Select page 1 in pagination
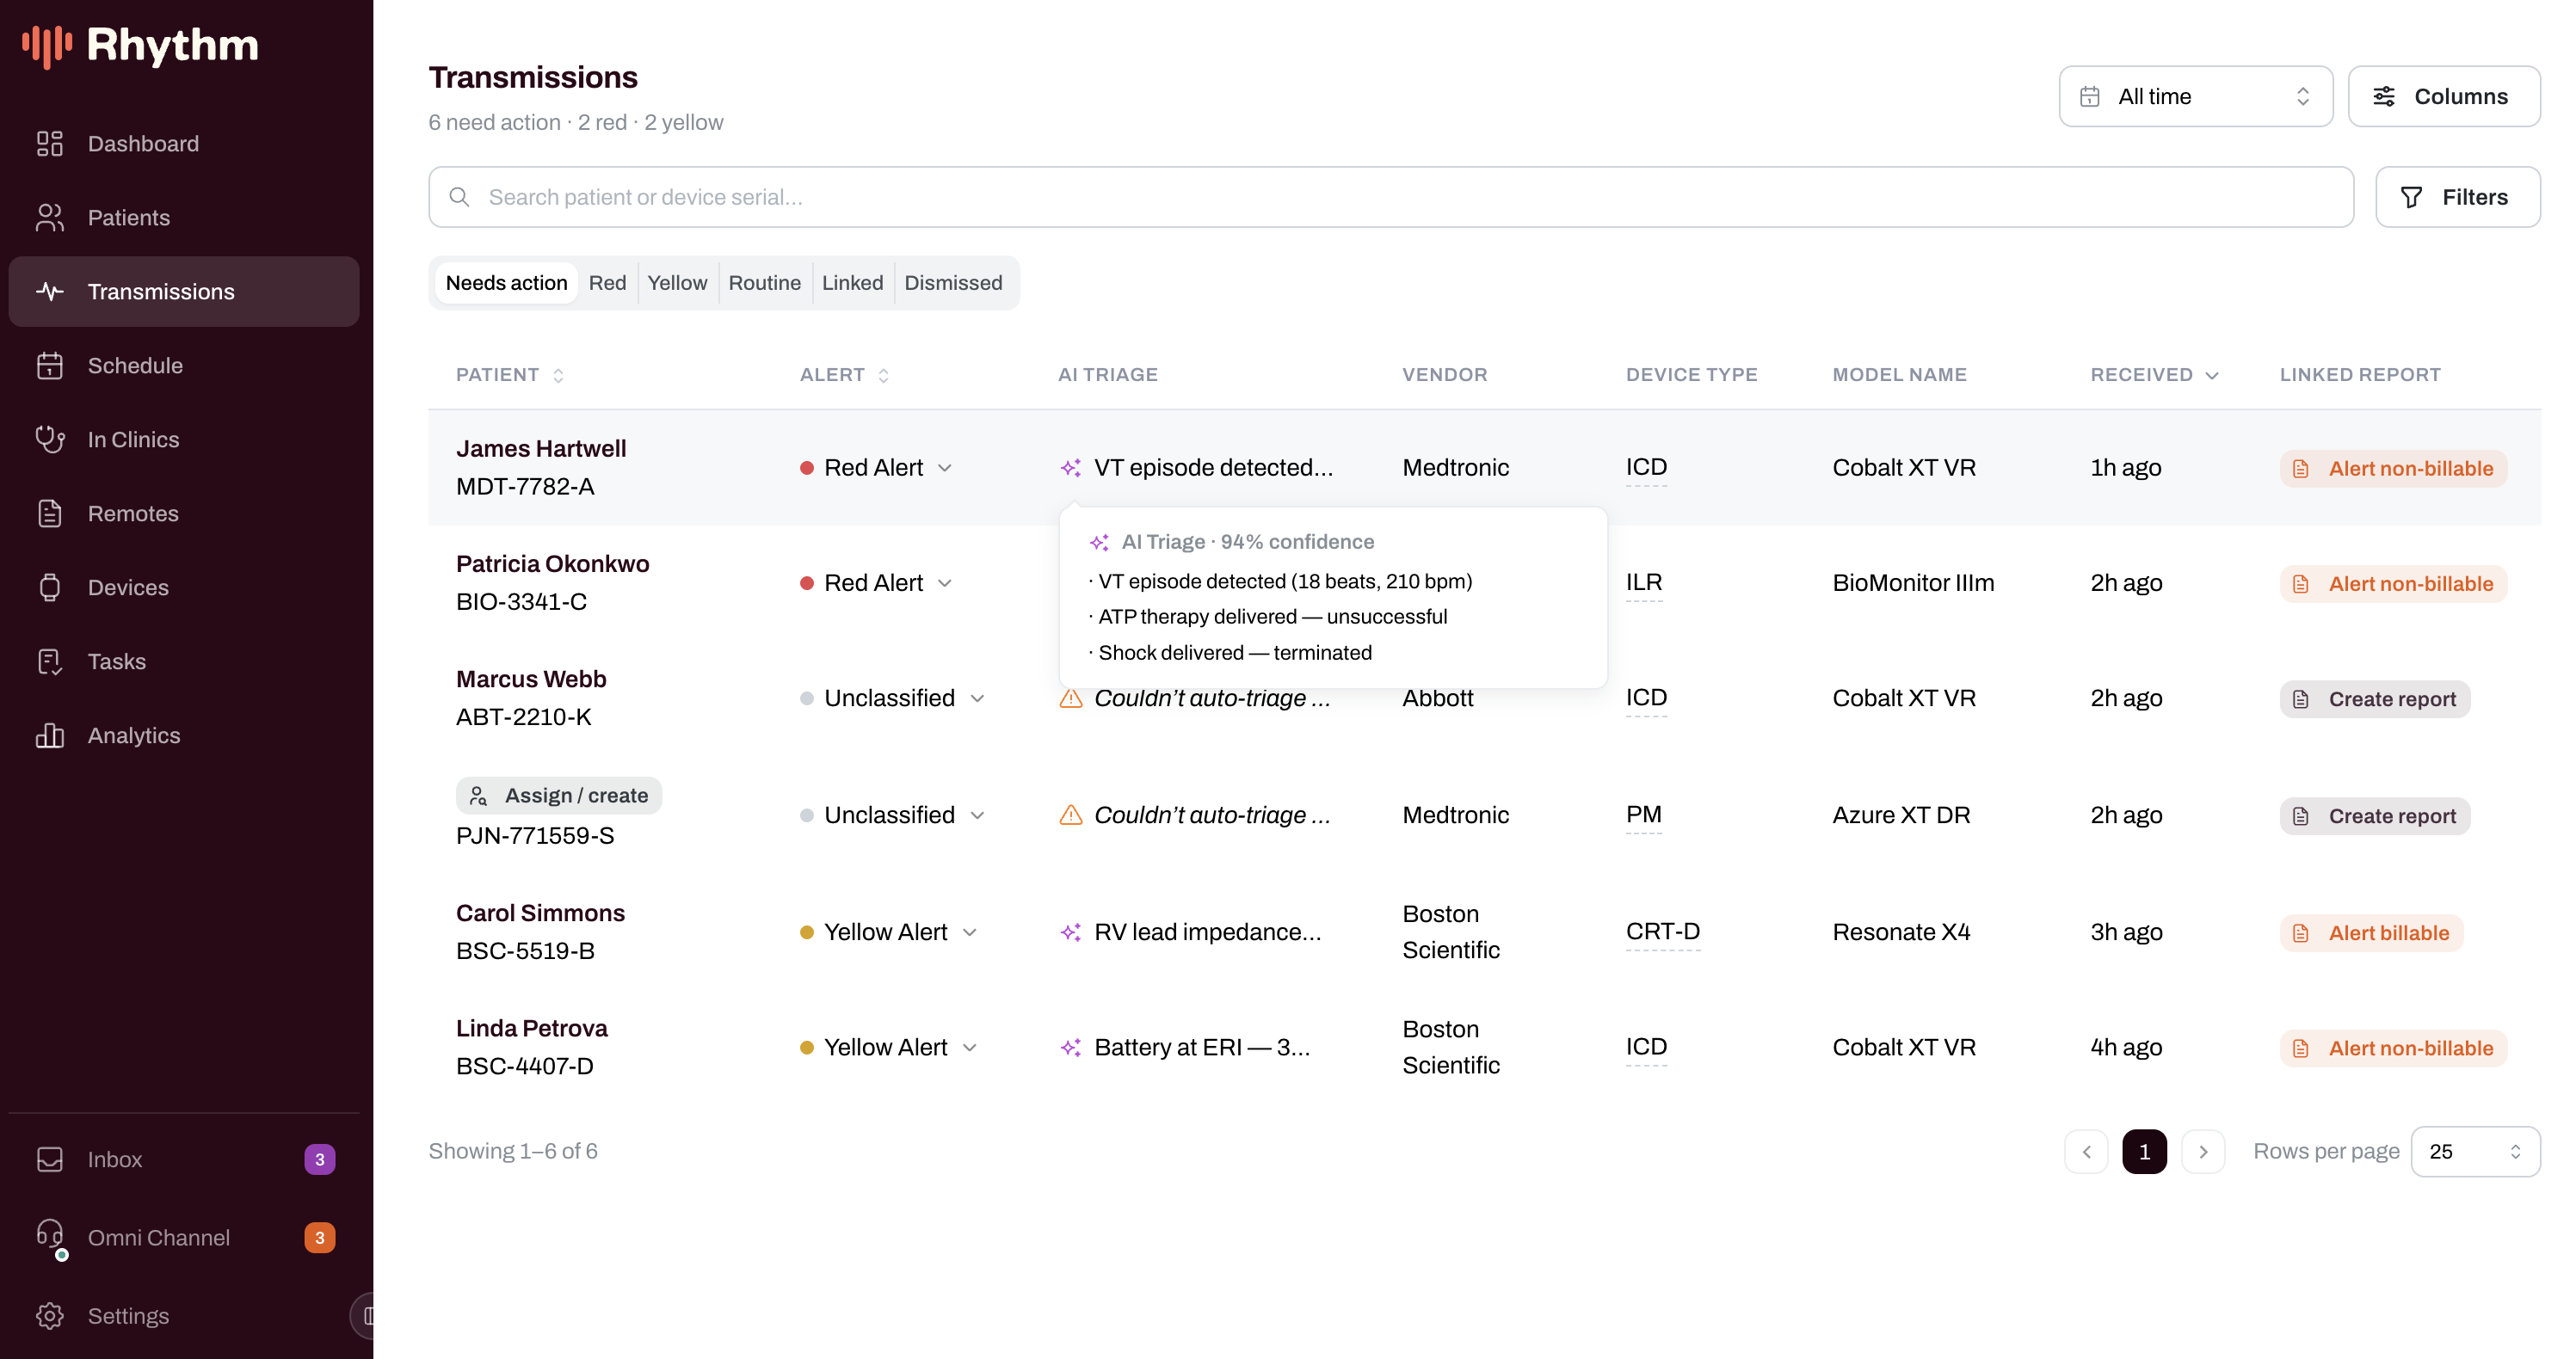Screen dimensions: 2576x1359 [2144, 1152]
